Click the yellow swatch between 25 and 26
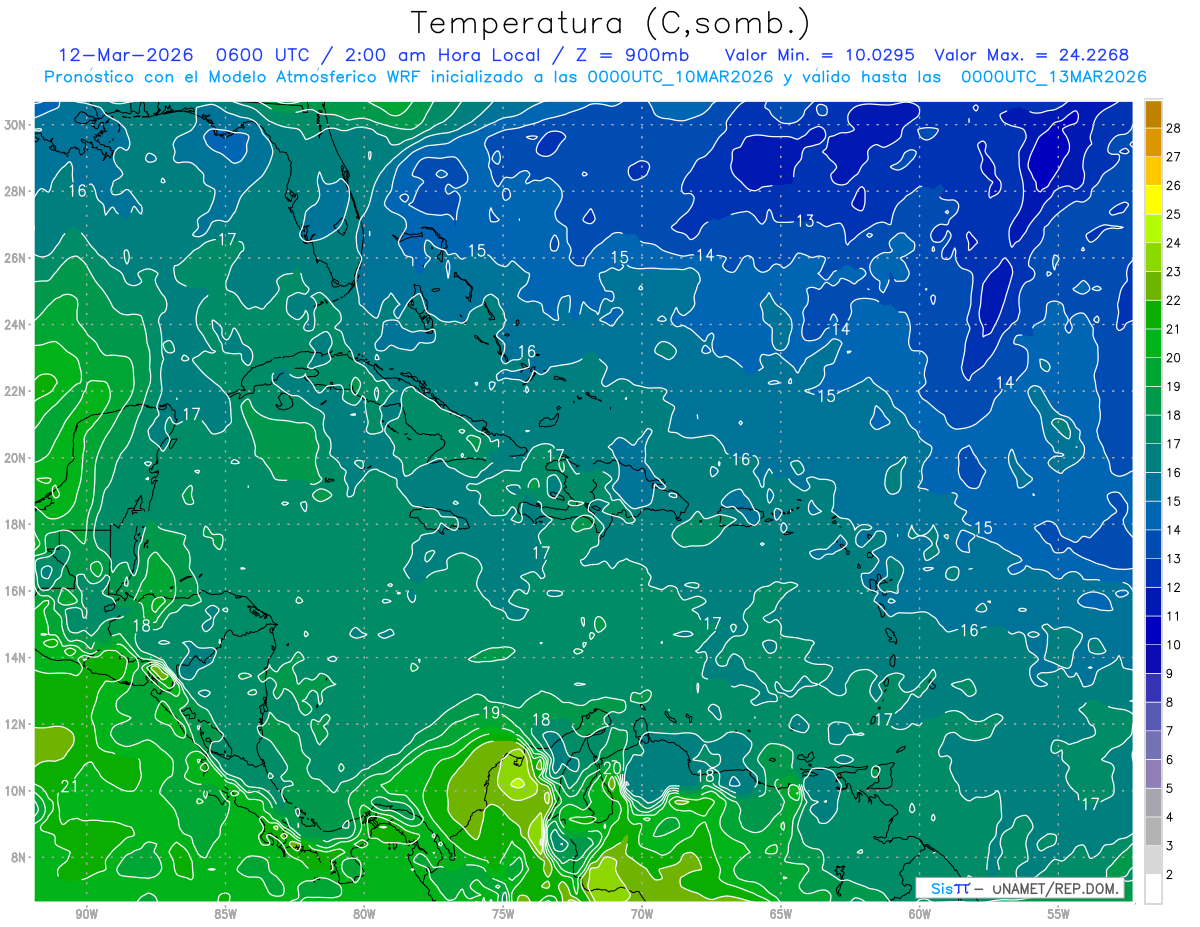 [1153, 199]
